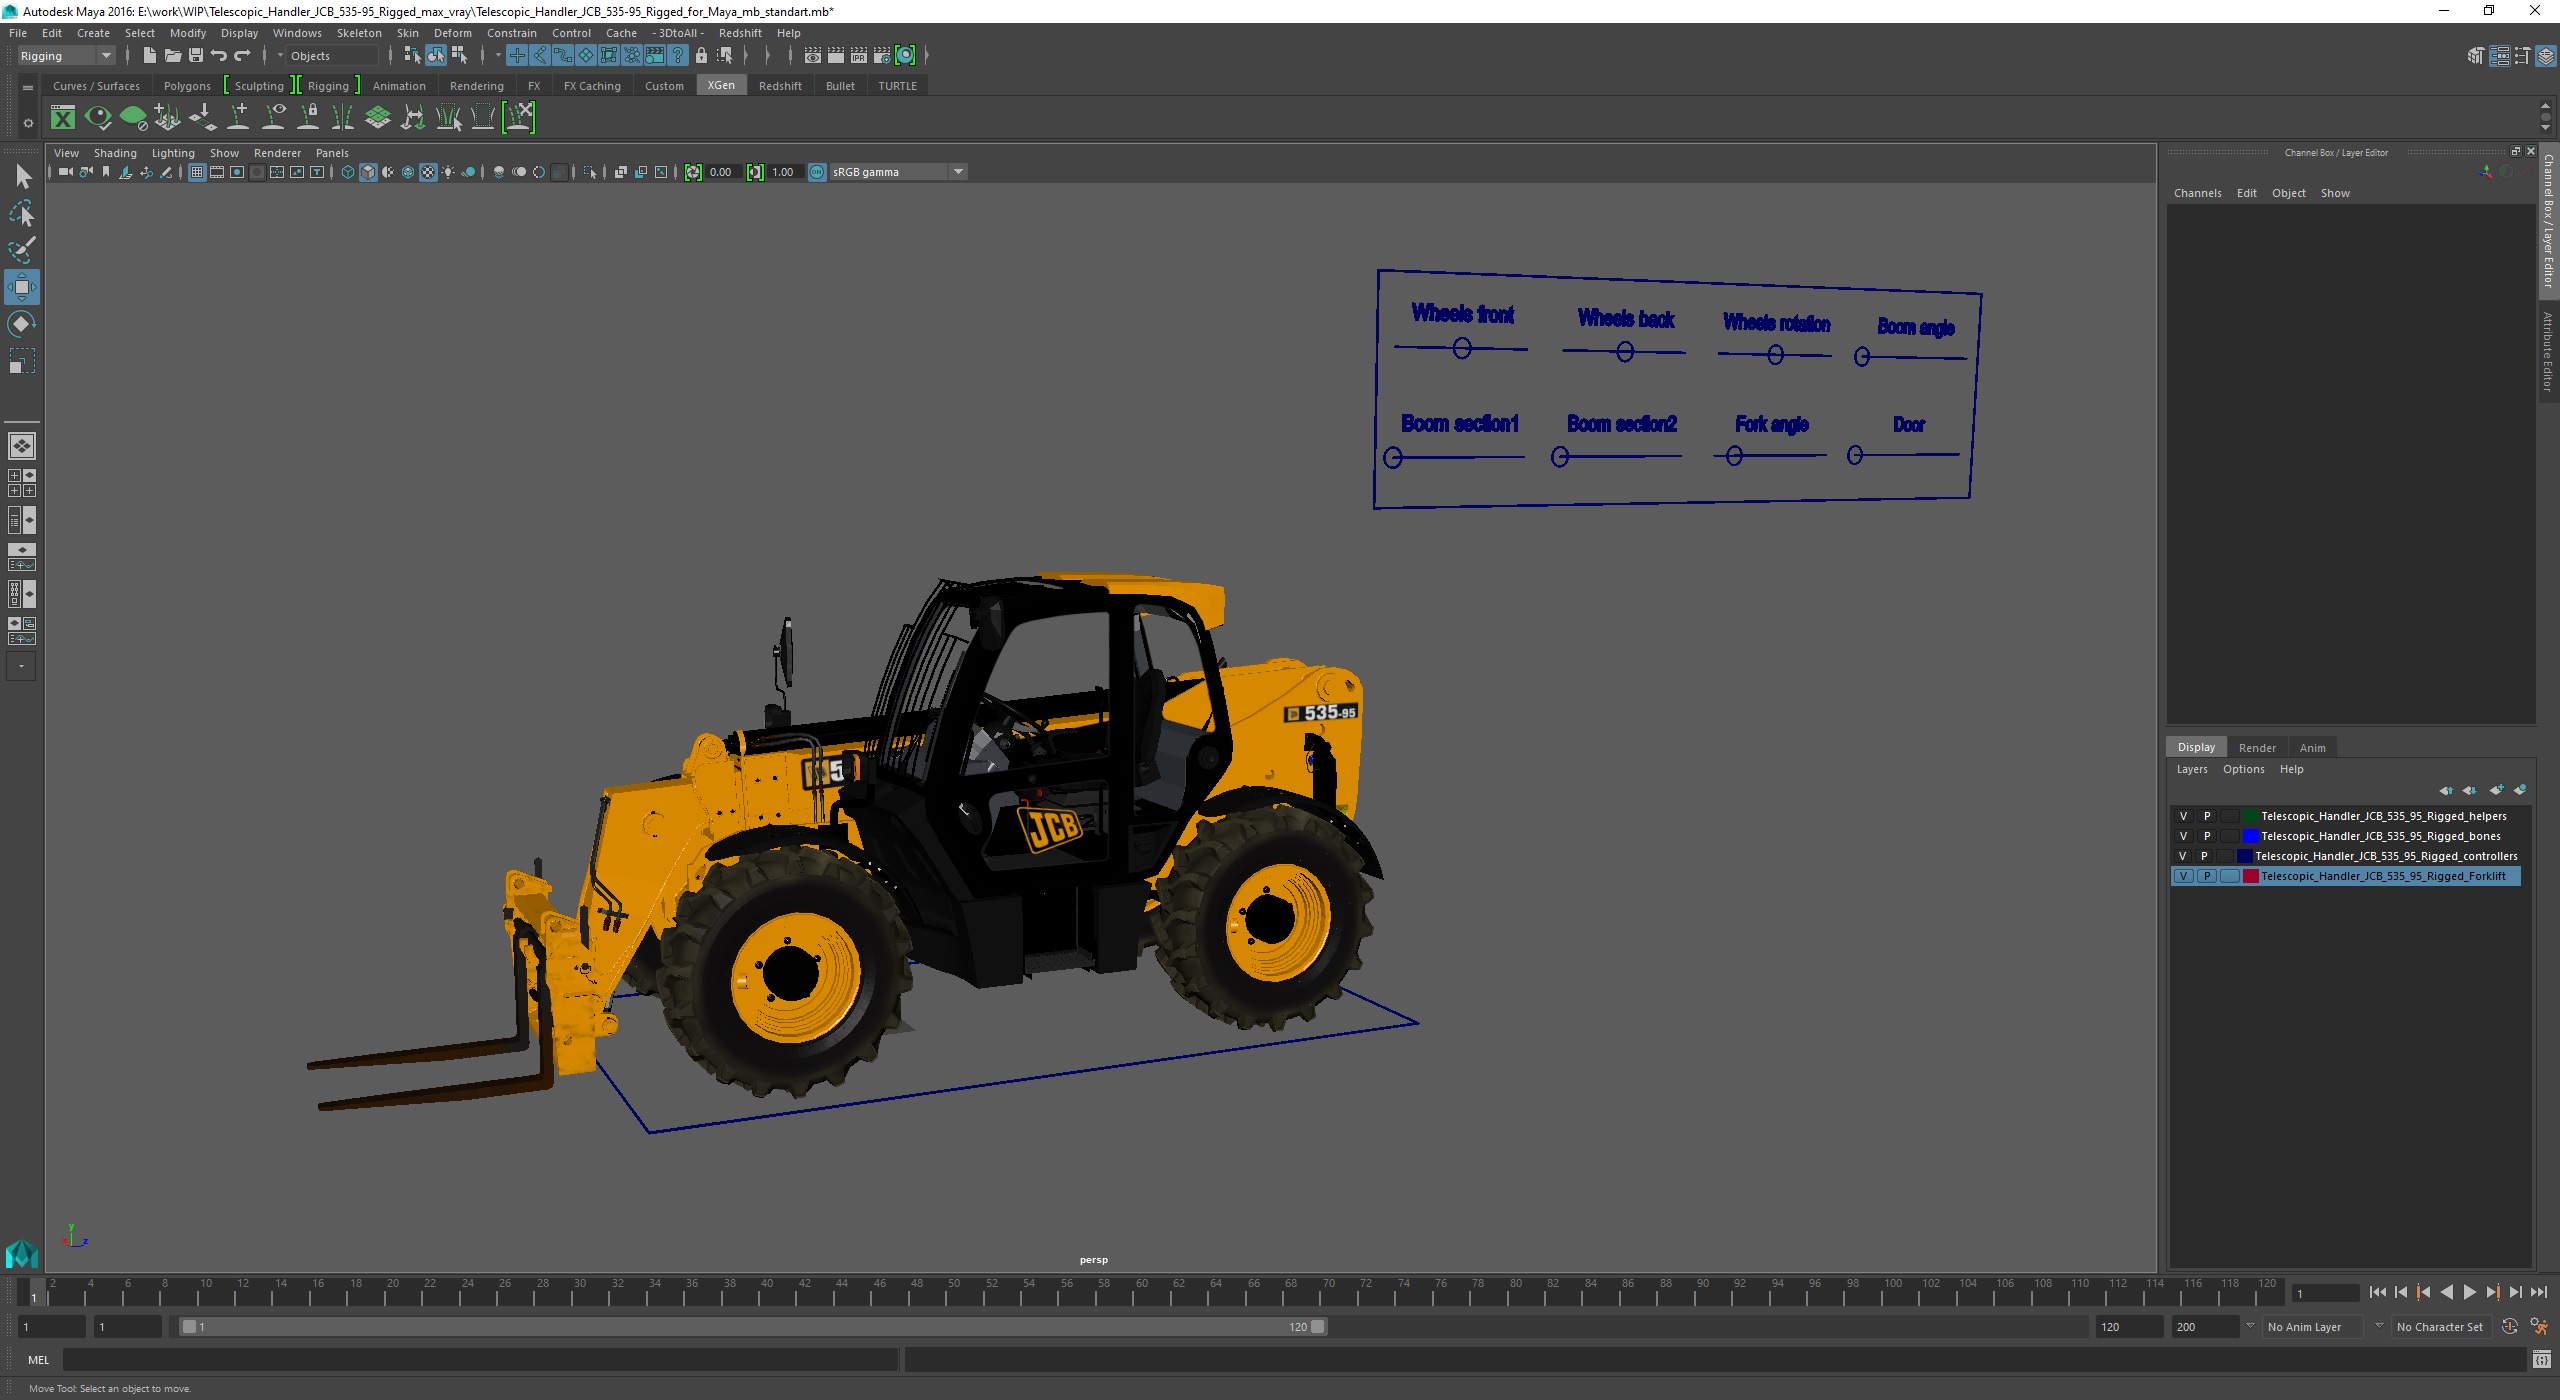Screen dimensions: 2560x1400
Task: Play the animation forward
Action: pos(2469,1293)
